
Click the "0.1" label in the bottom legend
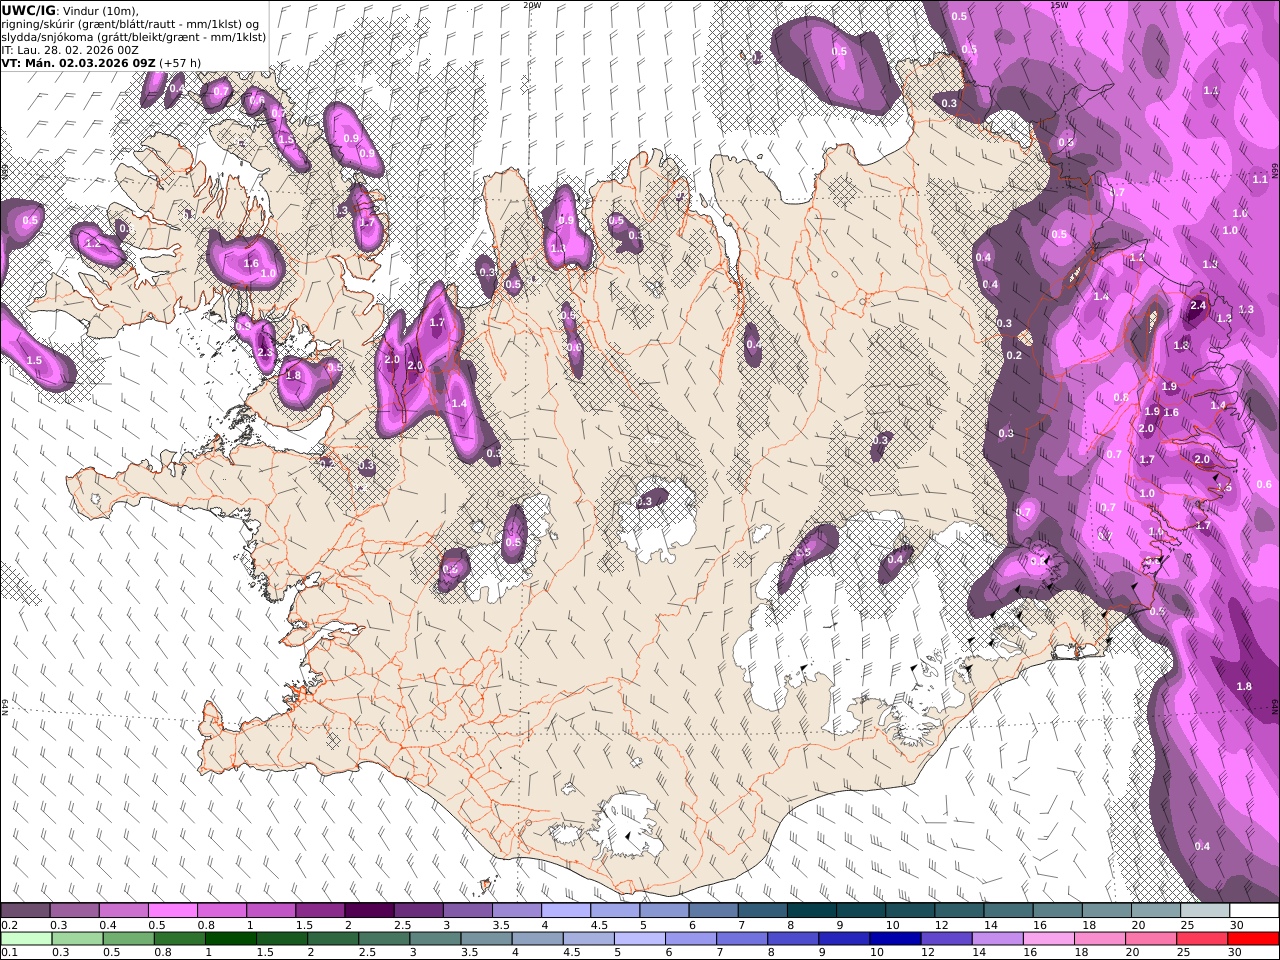coord(8,953)
